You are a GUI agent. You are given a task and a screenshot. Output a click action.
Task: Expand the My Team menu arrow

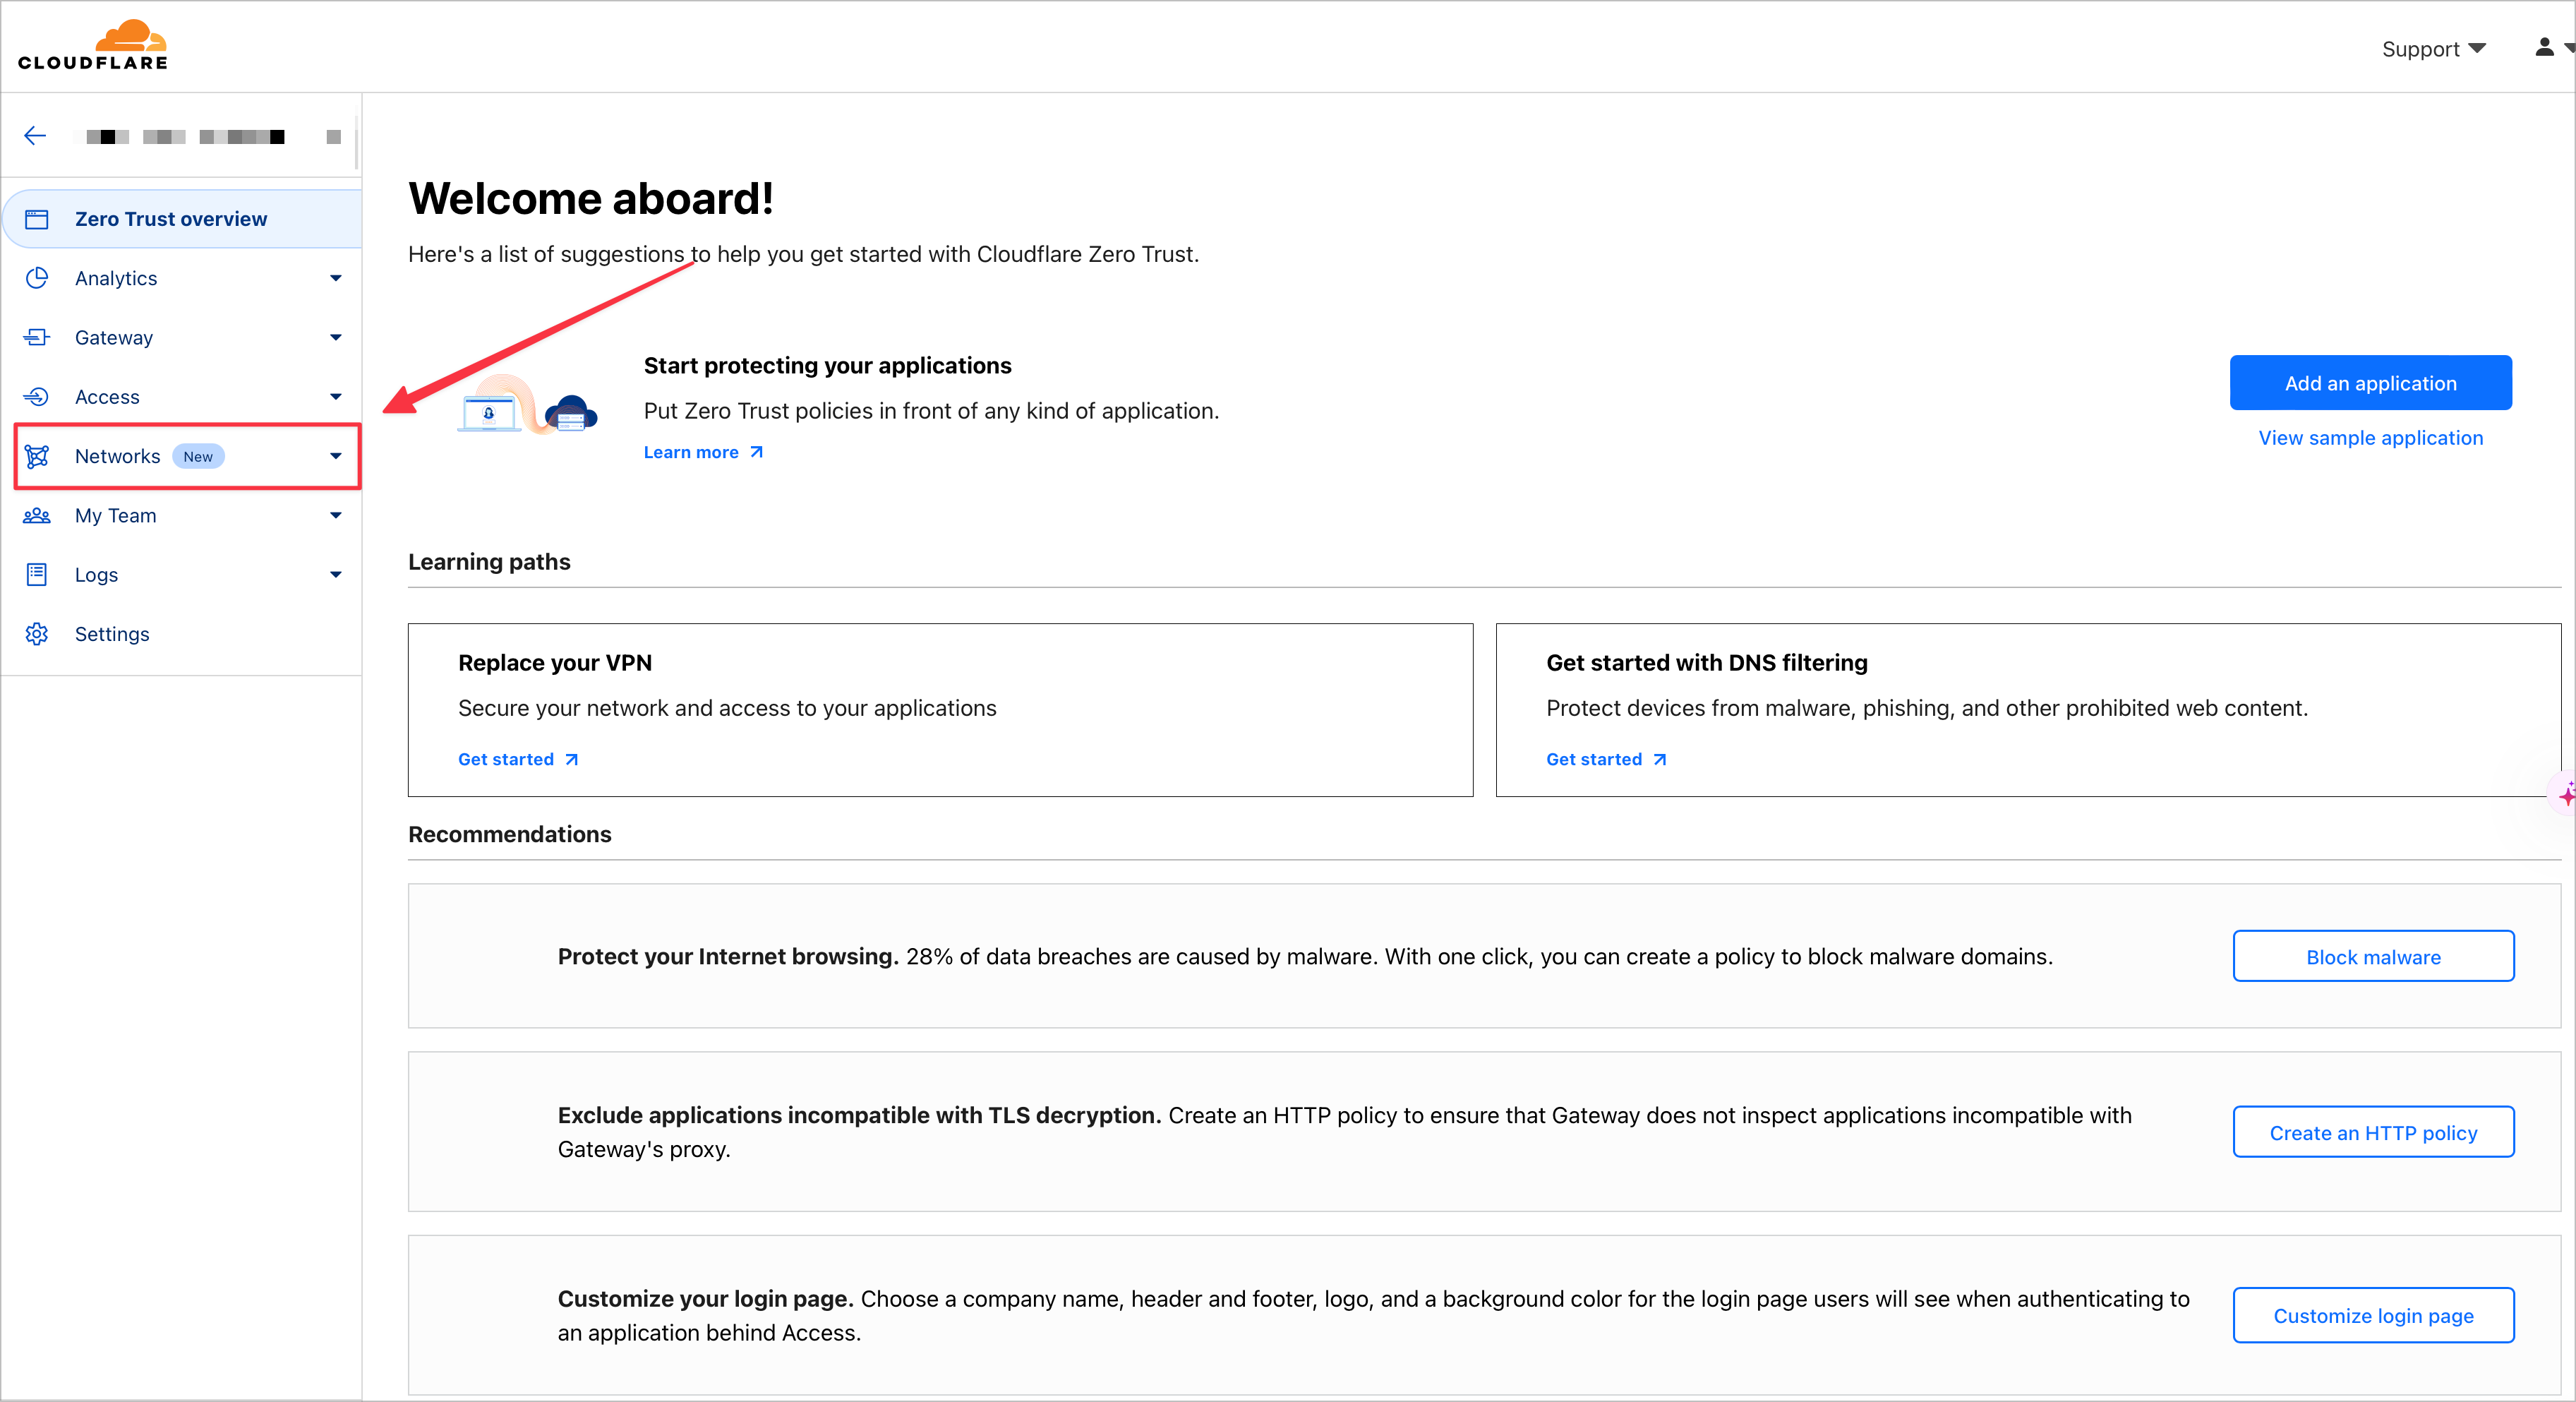336,515
